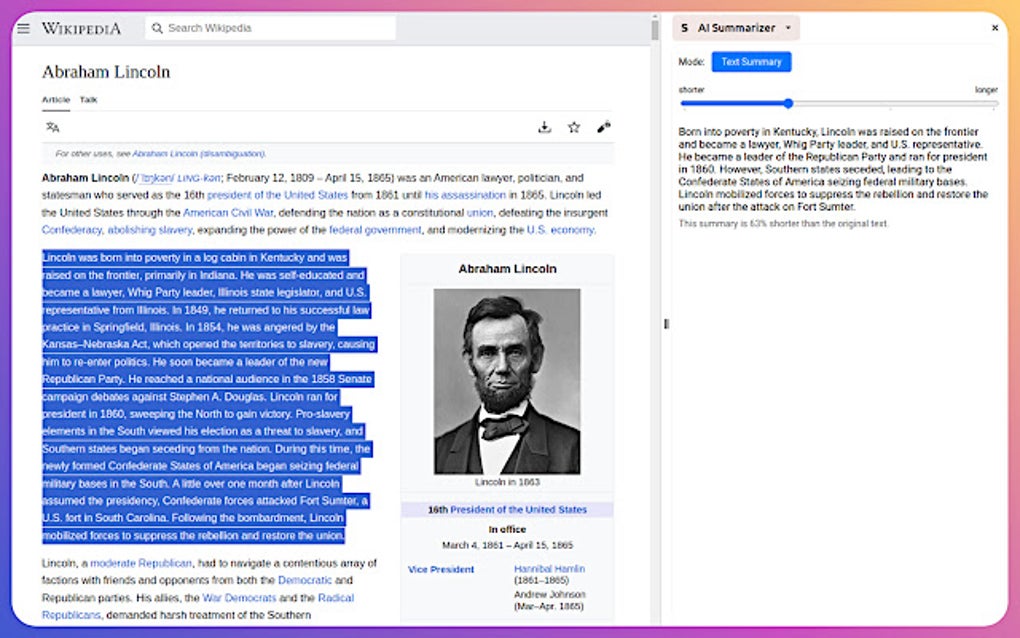Select the edit pencil icon
Screen dimensions: 1020x638
[x=603, y=127]
